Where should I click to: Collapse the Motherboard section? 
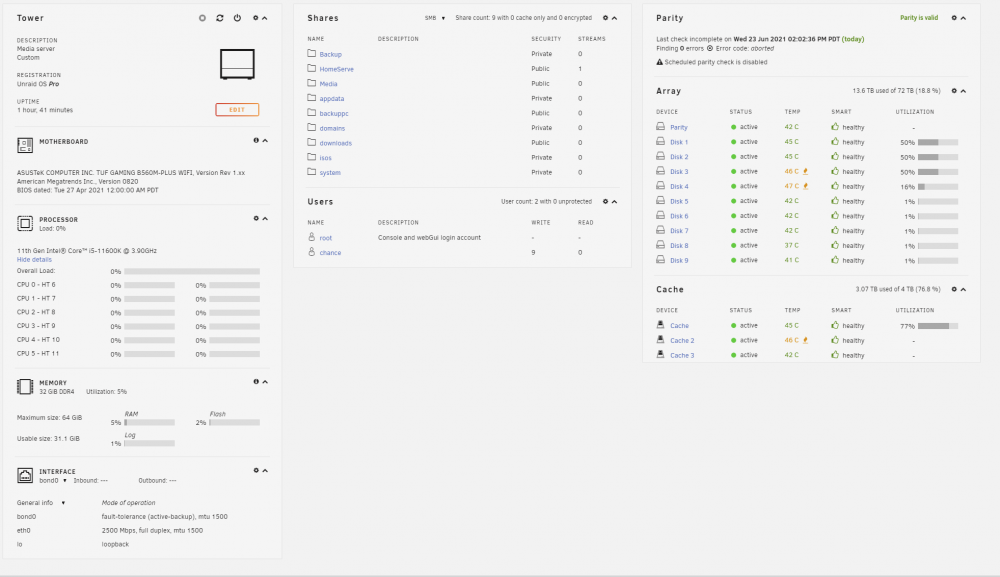coord(265,140)
